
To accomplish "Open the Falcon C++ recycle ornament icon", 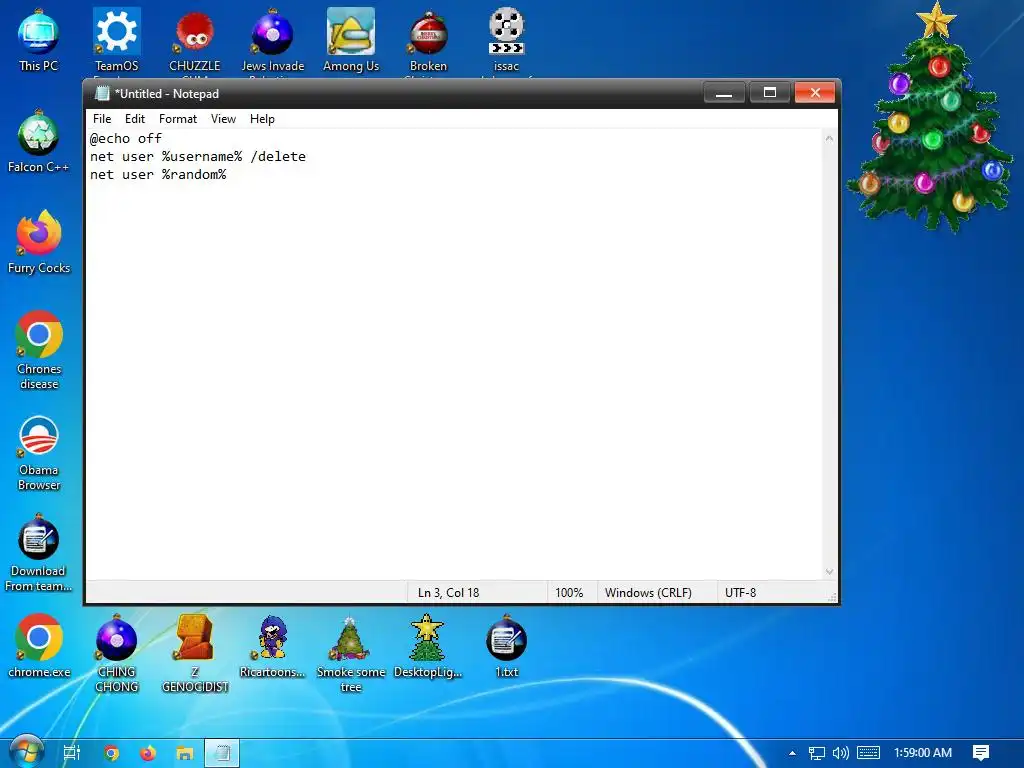I will [38, 142].
